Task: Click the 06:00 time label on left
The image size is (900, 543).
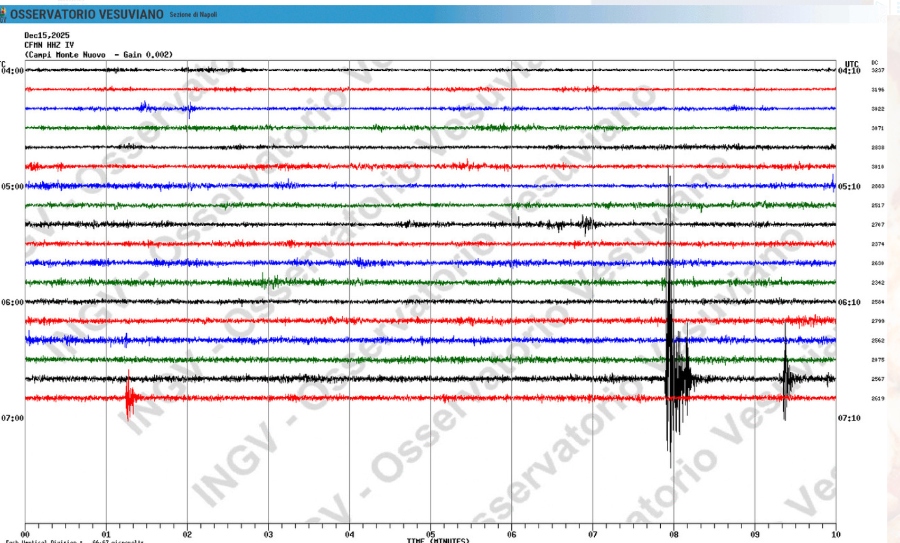Action: click(x=12, y=302)
